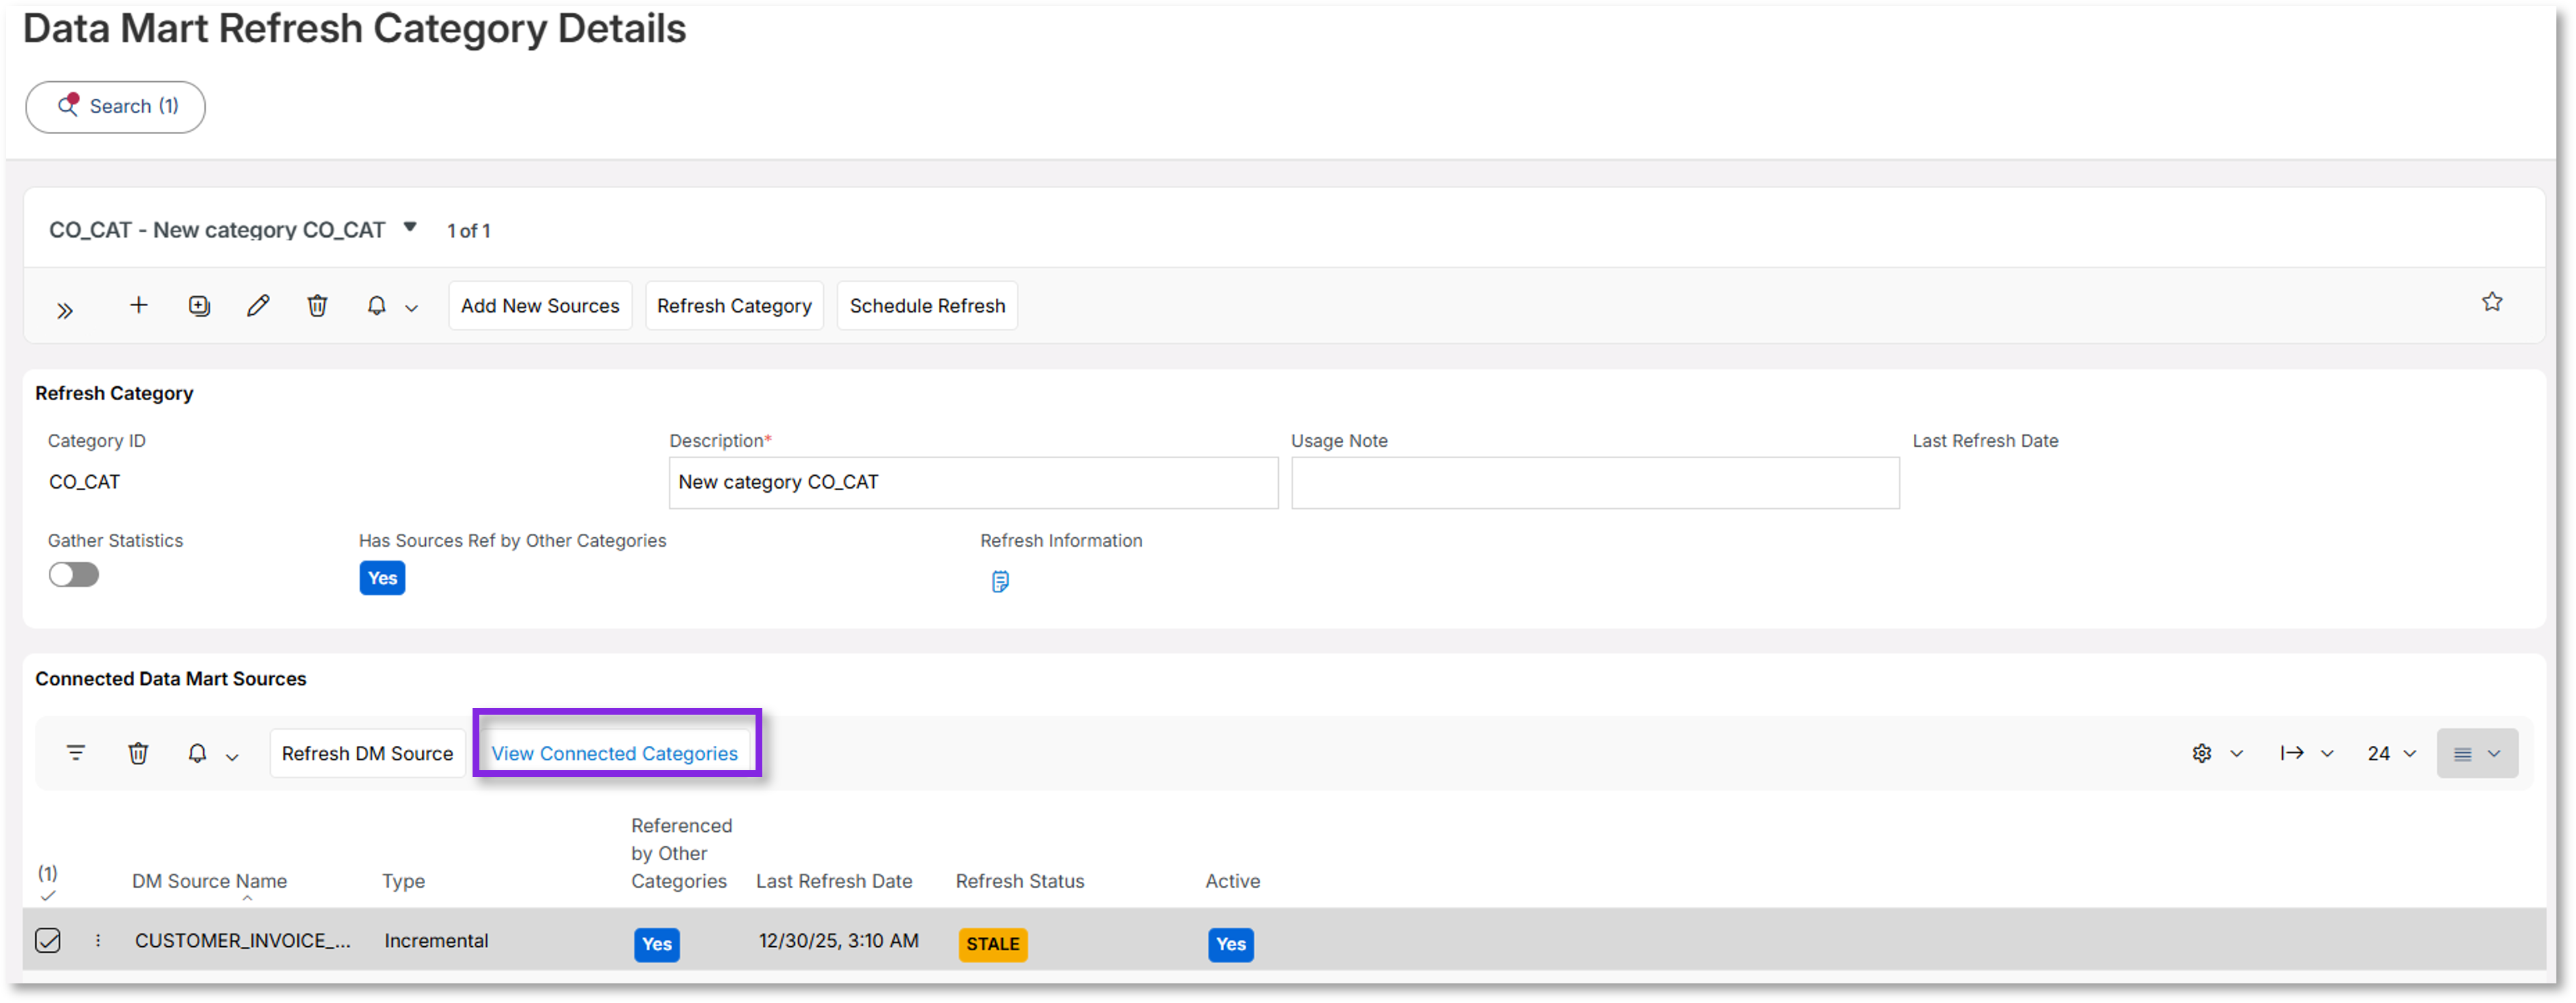
Task: Click the column settings gear icon
Action: (x=2202, y=754)
